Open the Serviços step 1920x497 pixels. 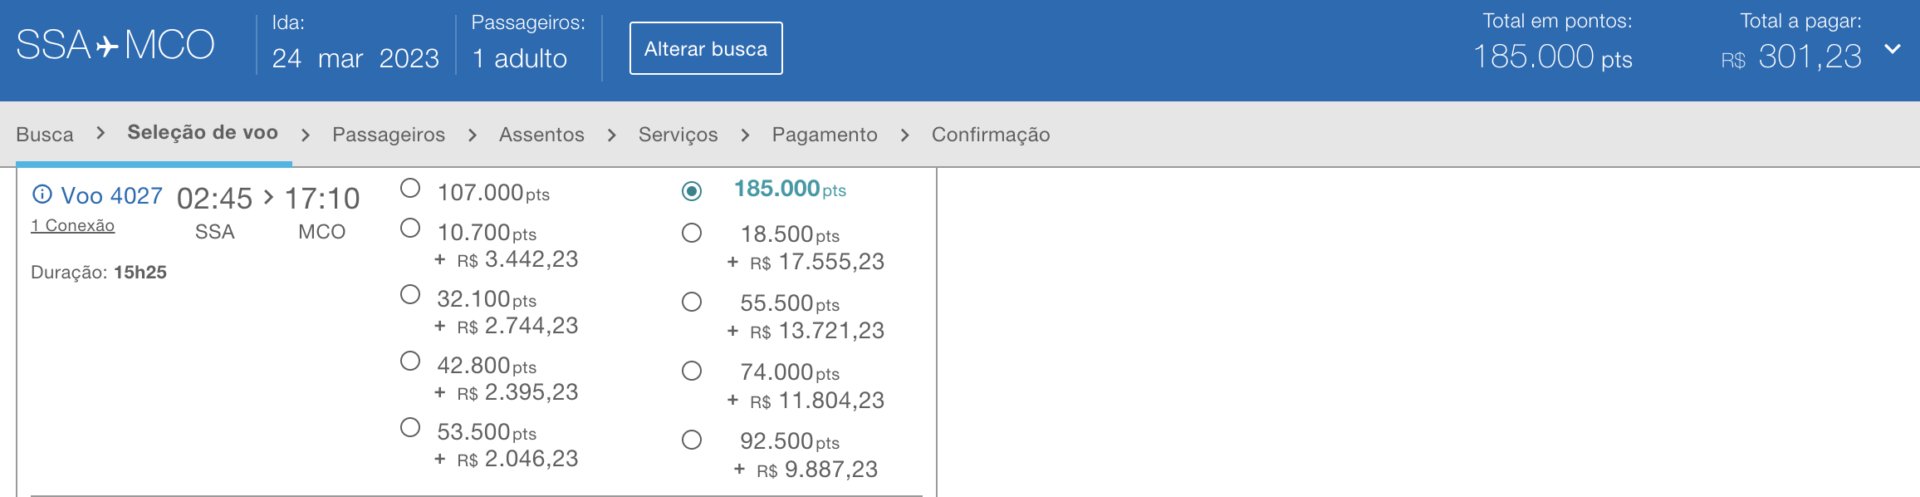coord(678,135)
